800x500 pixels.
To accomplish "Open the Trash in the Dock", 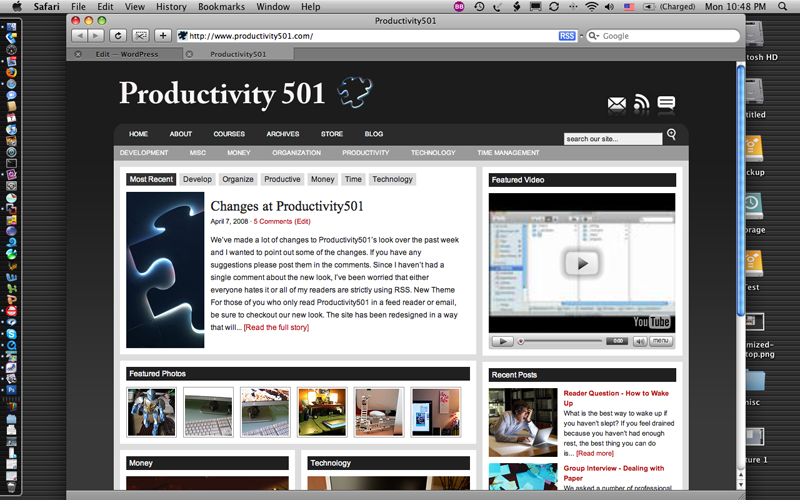I will [x=11, y=486].
